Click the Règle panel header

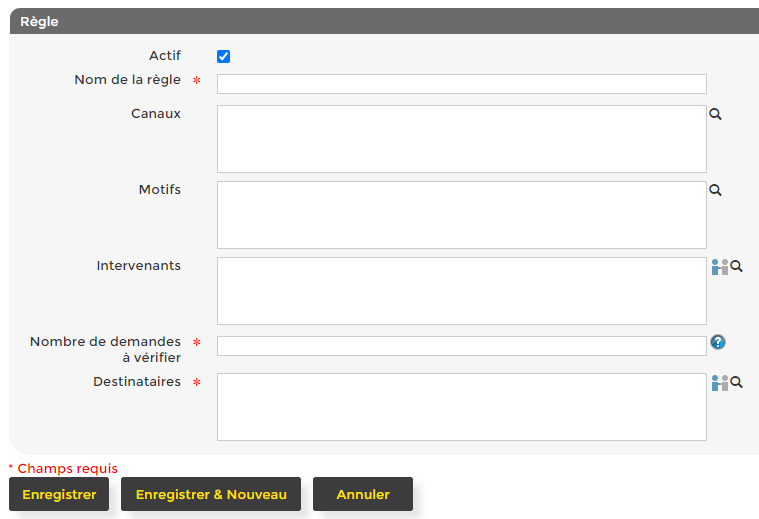380,21
